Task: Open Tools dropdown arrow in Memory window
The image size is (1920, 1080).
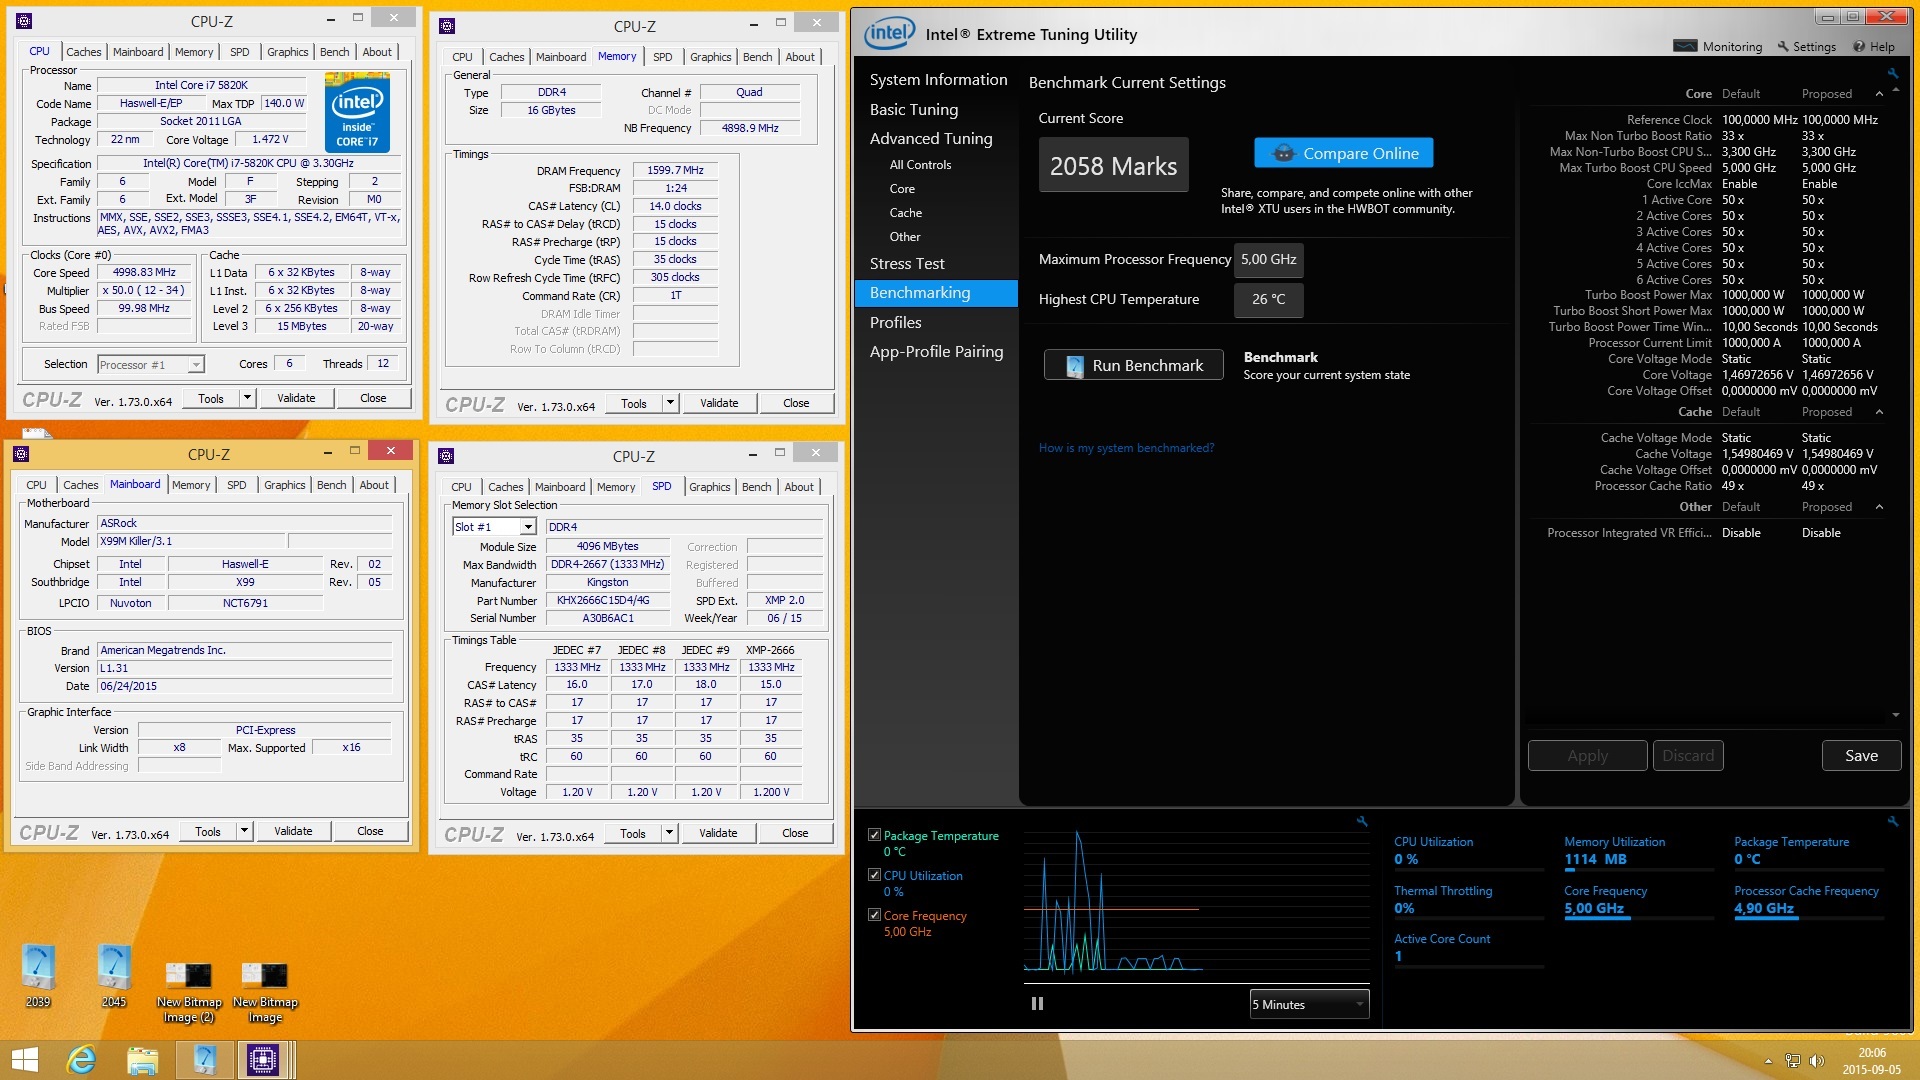Action: pyautogui.click(x=670, y=403)
